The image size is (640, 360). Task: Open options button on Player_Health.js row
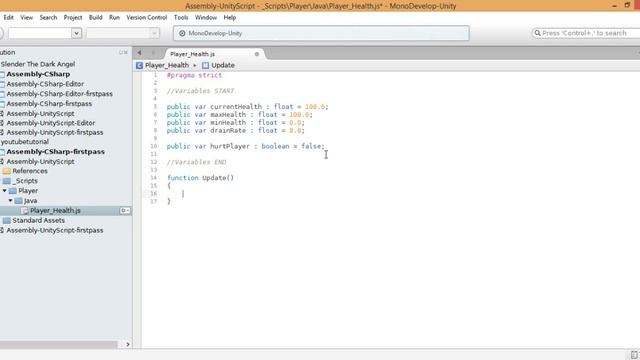[124, 211]
